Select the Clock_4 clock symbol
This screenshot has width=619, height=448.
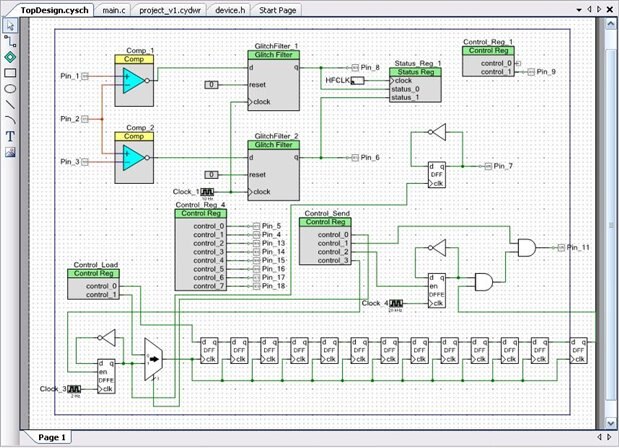point(396,303)
